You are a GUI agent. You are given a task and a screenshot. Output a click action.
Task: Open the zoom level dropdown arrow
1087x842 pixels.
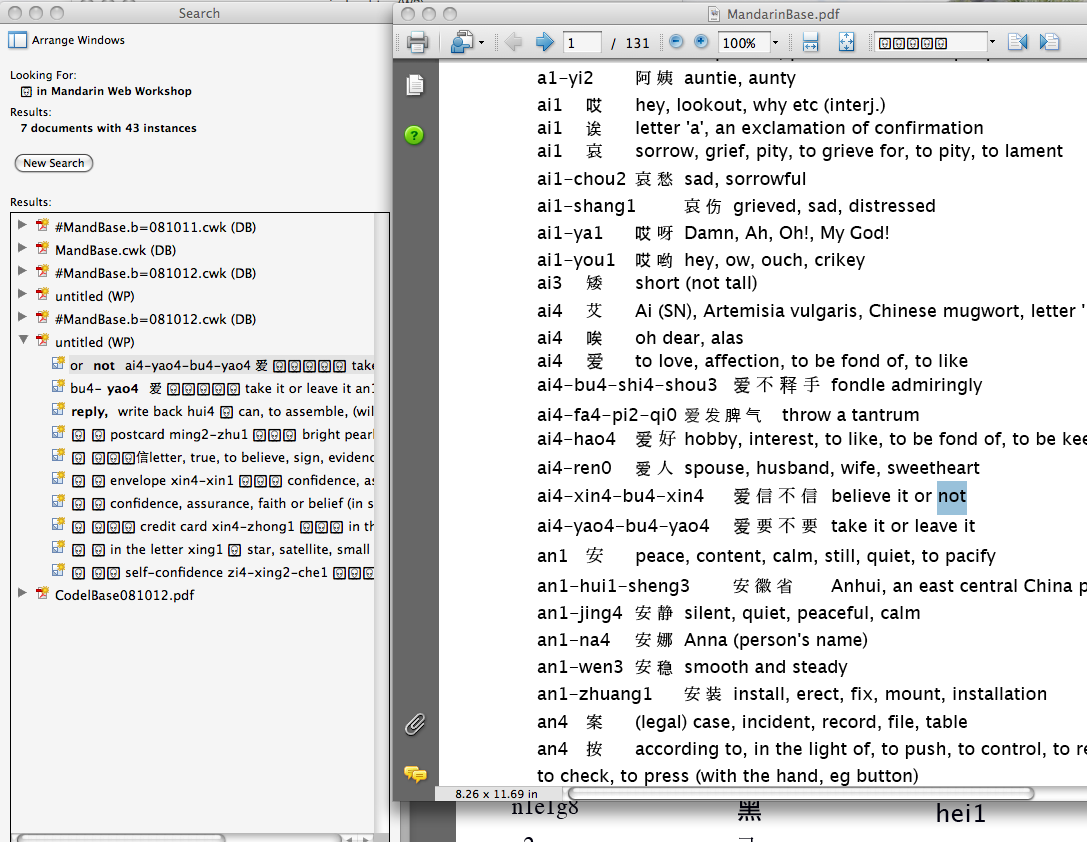click(x=776, y=43)
